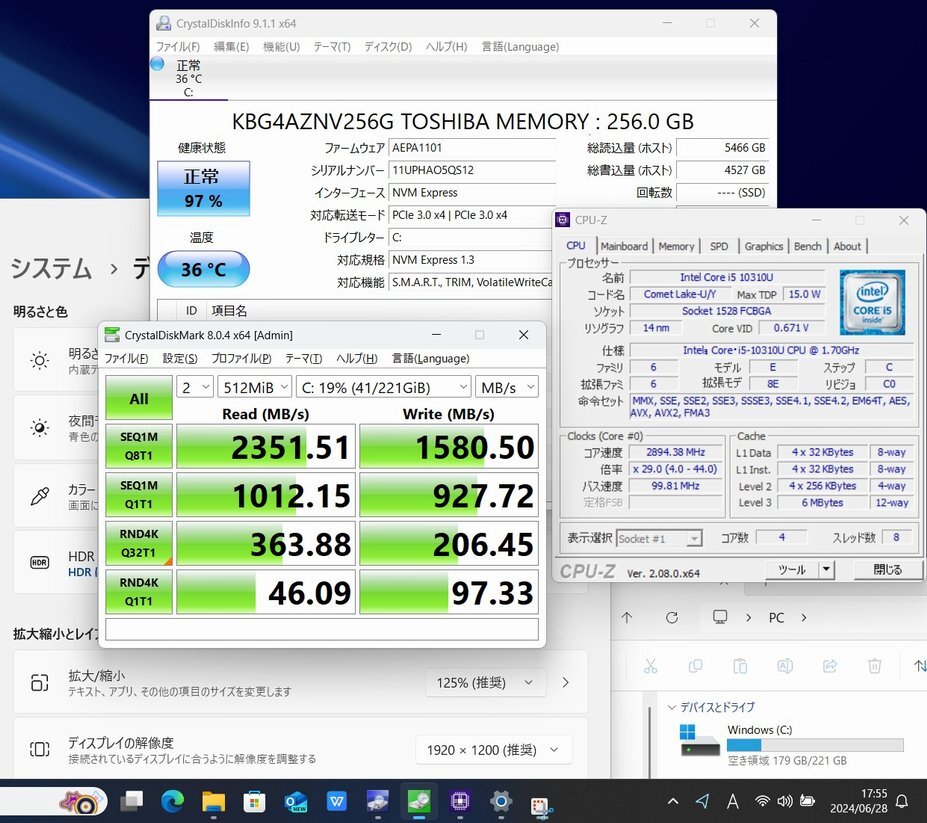Image resolution: width=927 pixels, height=823 pixels.
Task: Open File Explorer from the taskbar
Action: coord(213,802)
